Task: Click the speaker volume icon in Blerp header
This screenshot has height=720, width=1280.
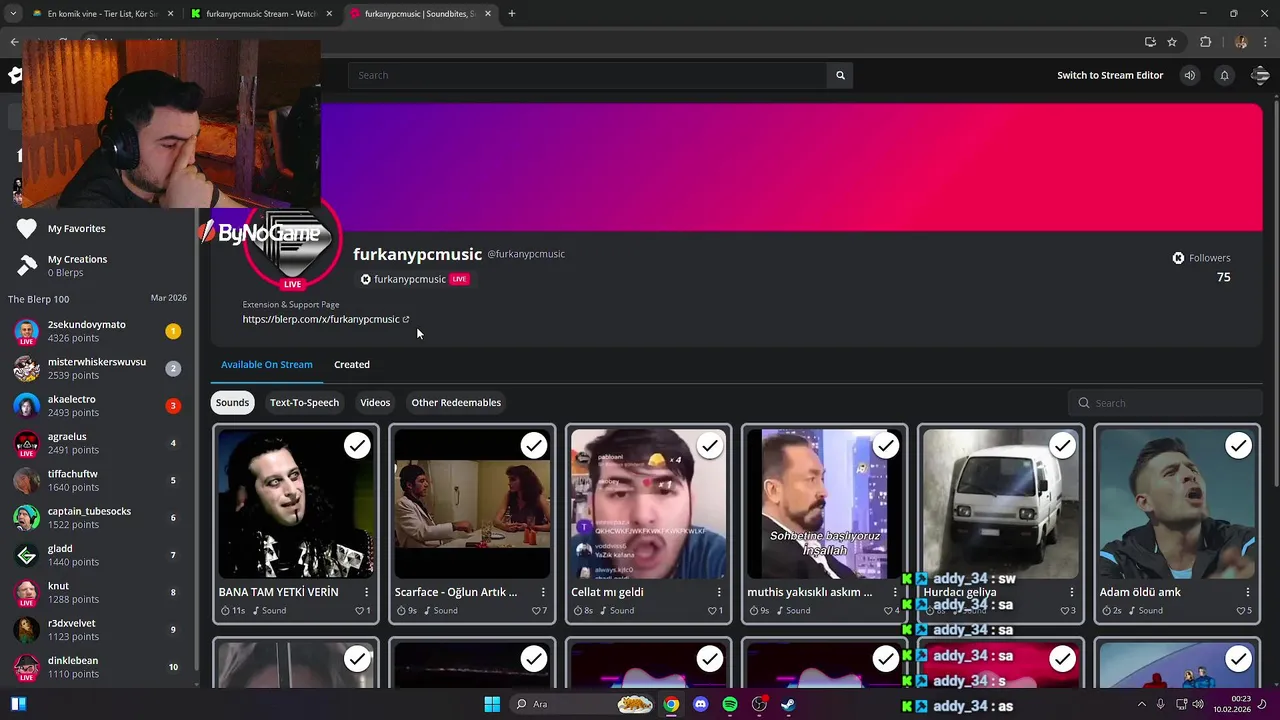Action: click(1189, 75)
